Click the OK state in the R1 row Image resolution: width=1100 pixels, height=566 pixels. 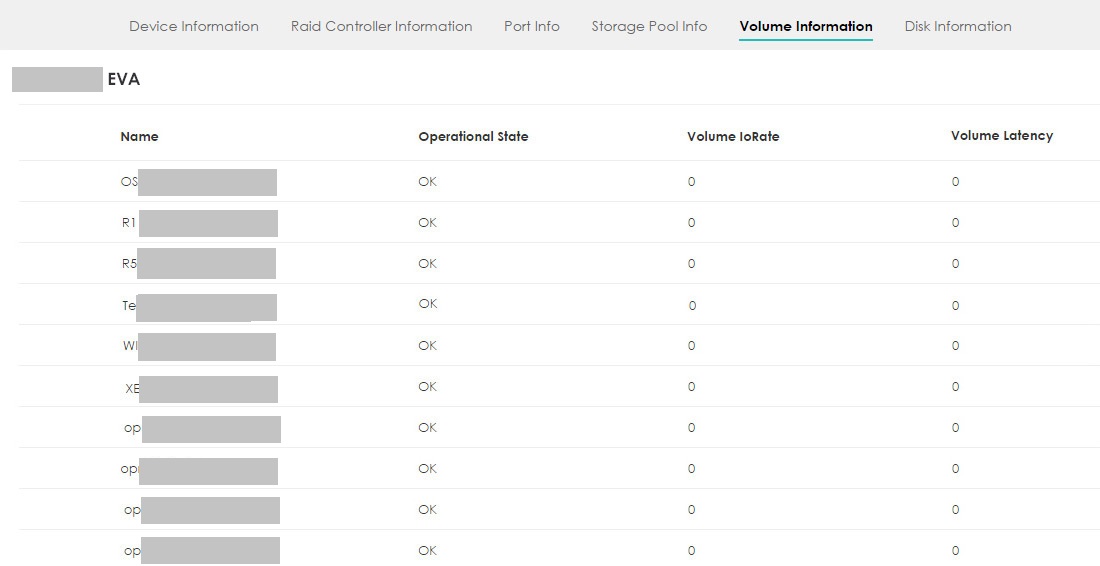tap(427, 223)
